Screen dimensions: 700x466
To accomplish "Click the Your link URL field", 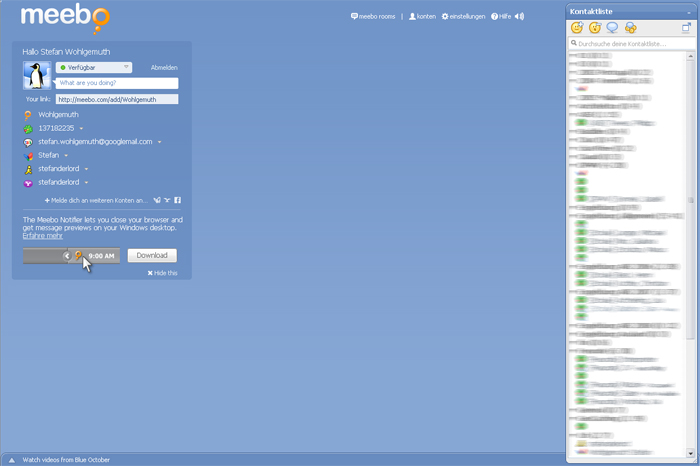I will pos(117,99).
